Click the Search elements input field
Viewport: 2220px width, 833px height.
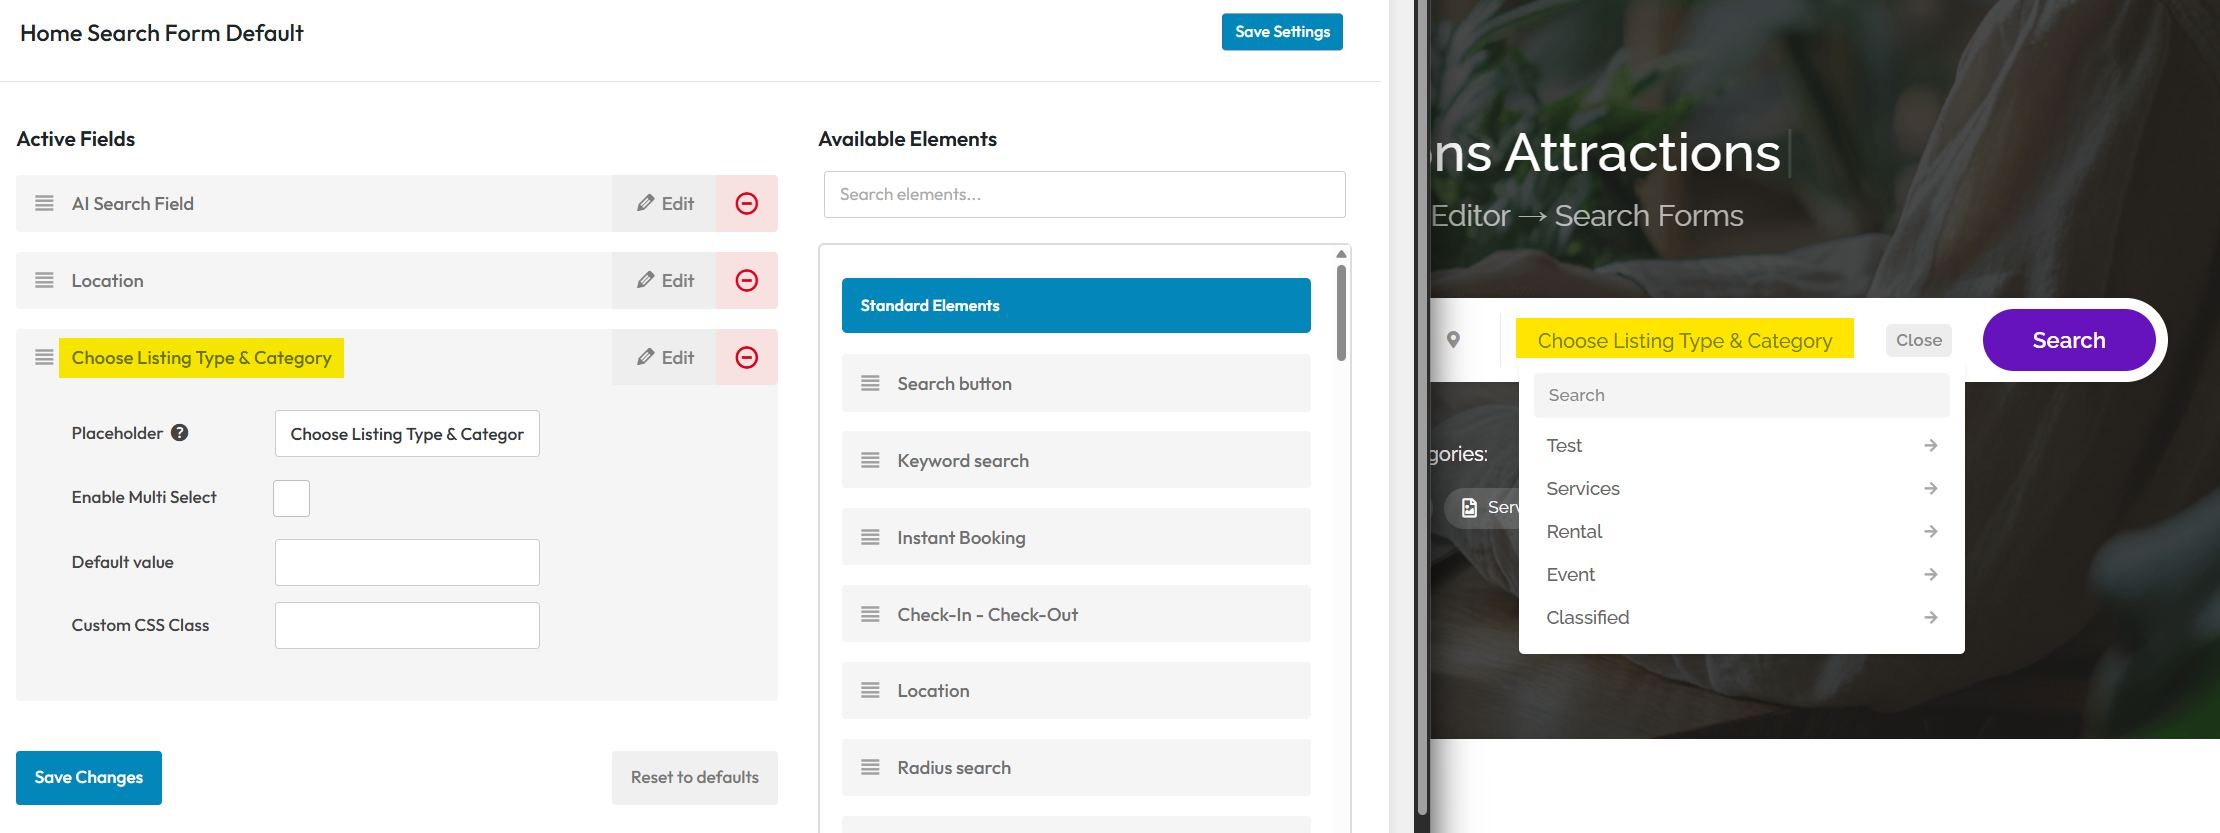click(1084, 195)
